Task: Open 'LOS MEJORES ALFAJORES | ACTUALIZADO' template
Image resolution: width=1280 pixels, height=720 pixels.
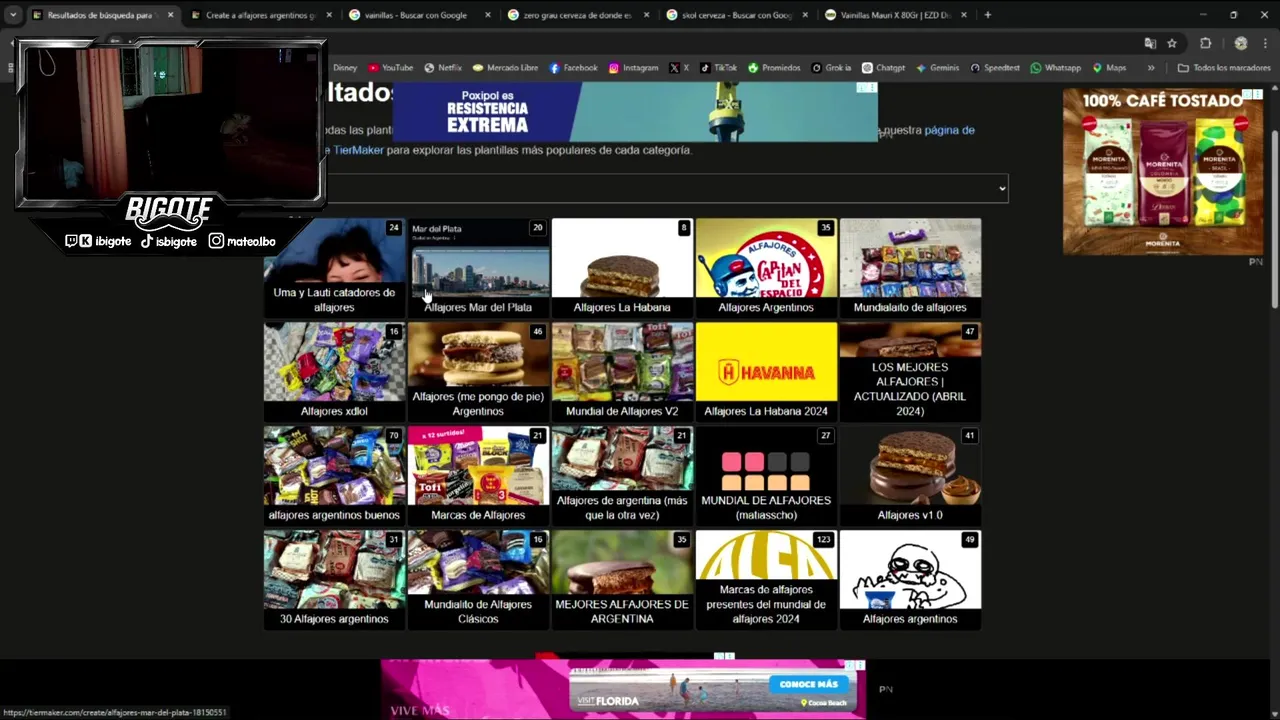Action: pyautogui.click(x=910, y=371)
